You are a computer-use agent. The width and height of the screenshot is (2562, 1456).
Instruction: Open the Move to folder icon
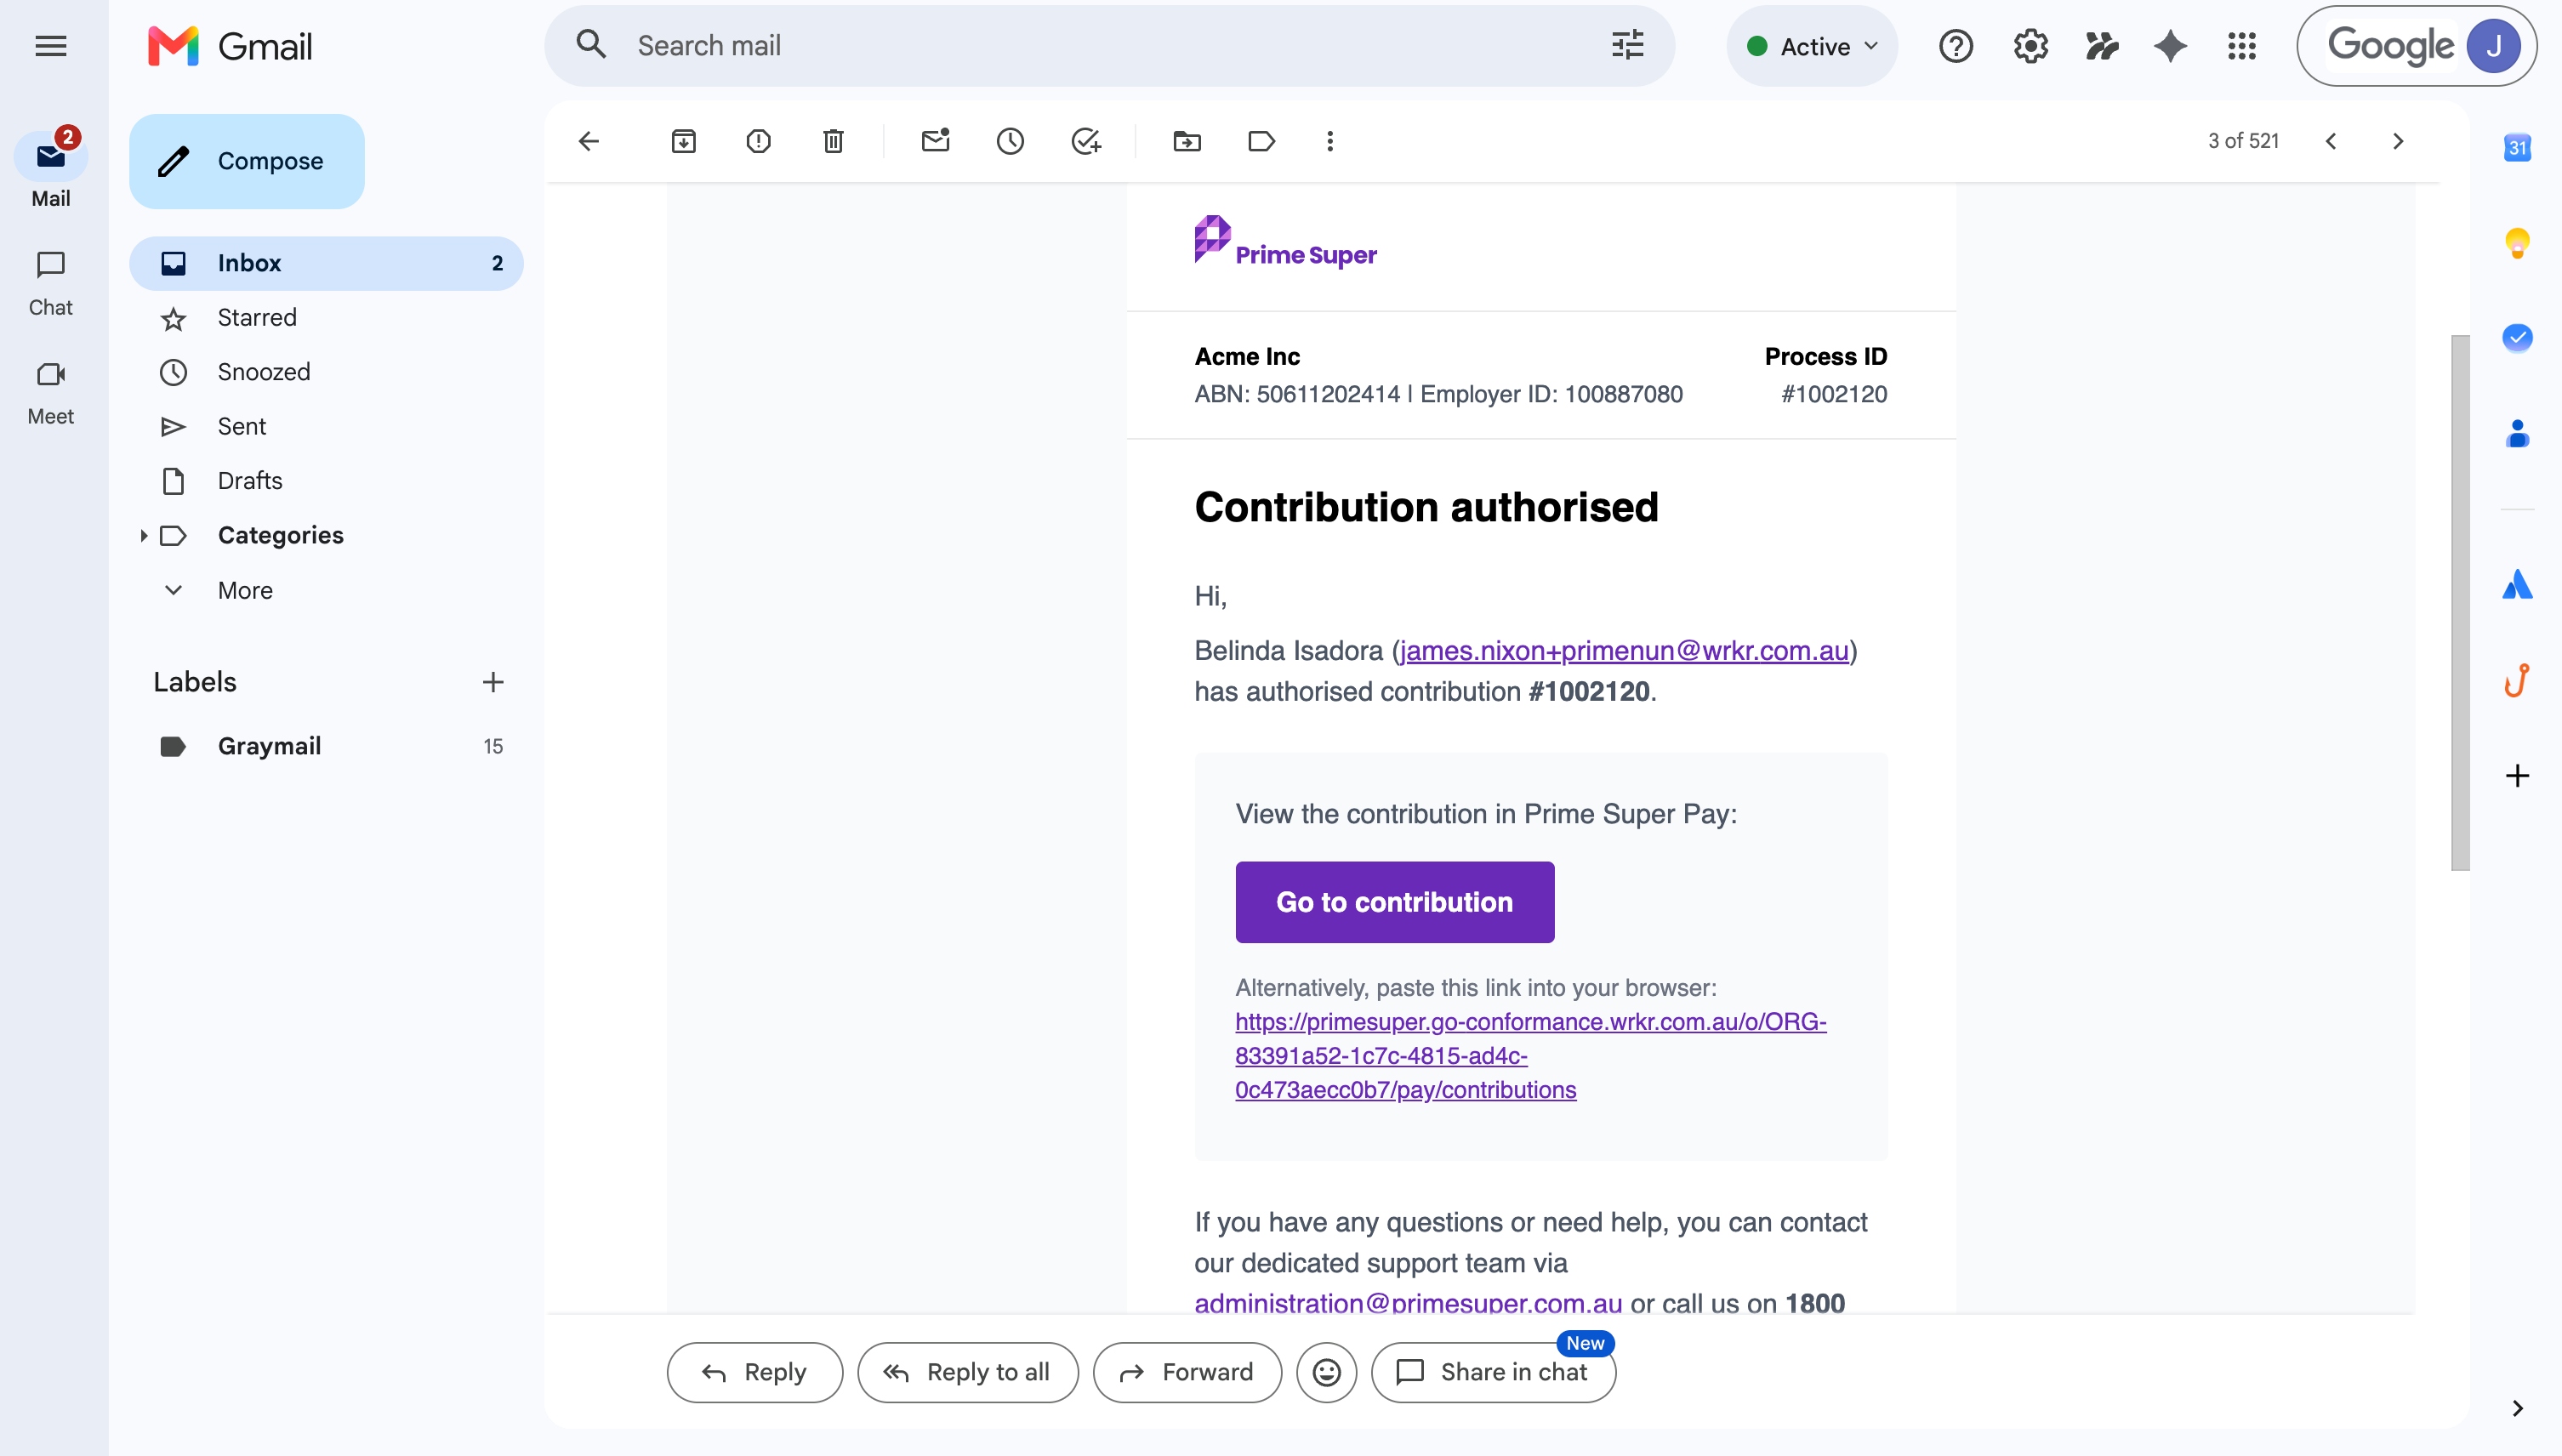click(x=1187, y=141)
